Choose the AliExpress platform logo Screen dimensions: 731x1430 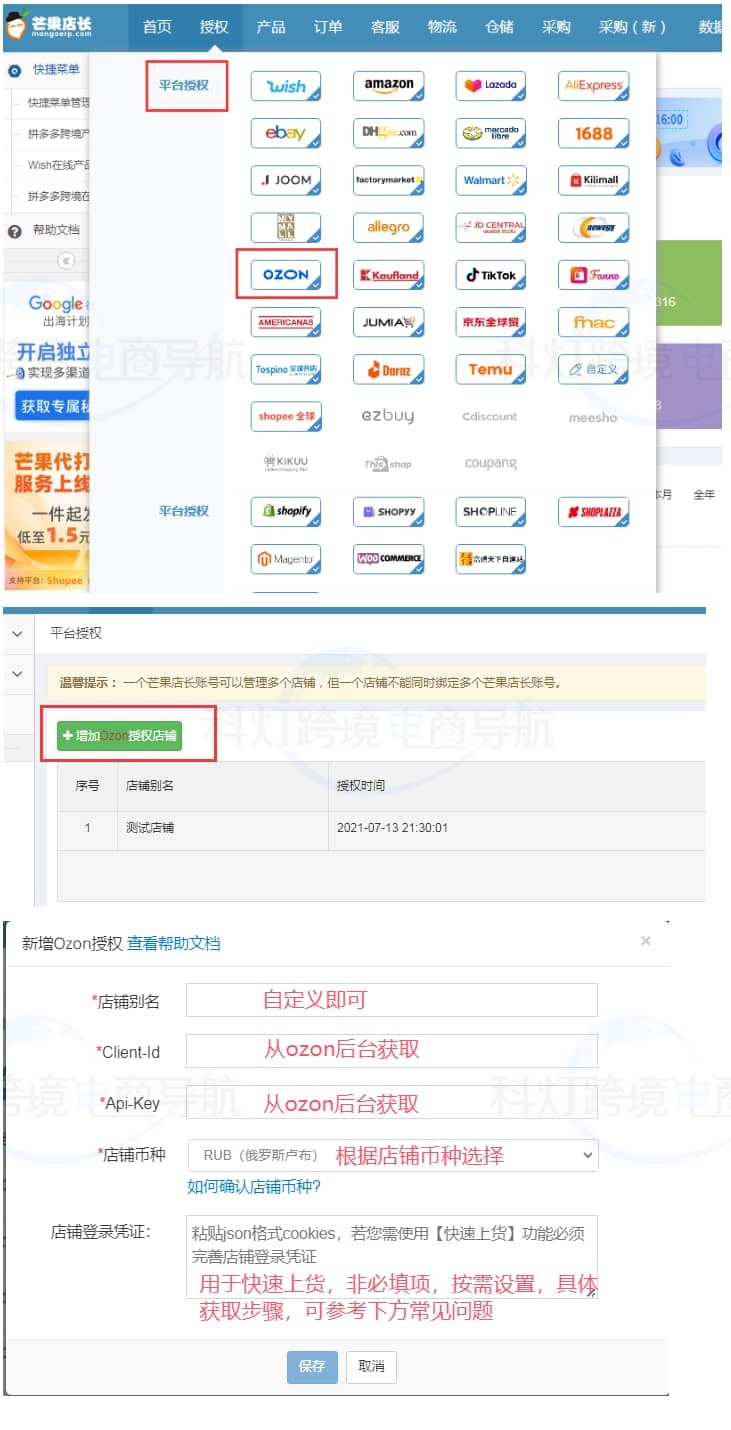coord(594,86)
